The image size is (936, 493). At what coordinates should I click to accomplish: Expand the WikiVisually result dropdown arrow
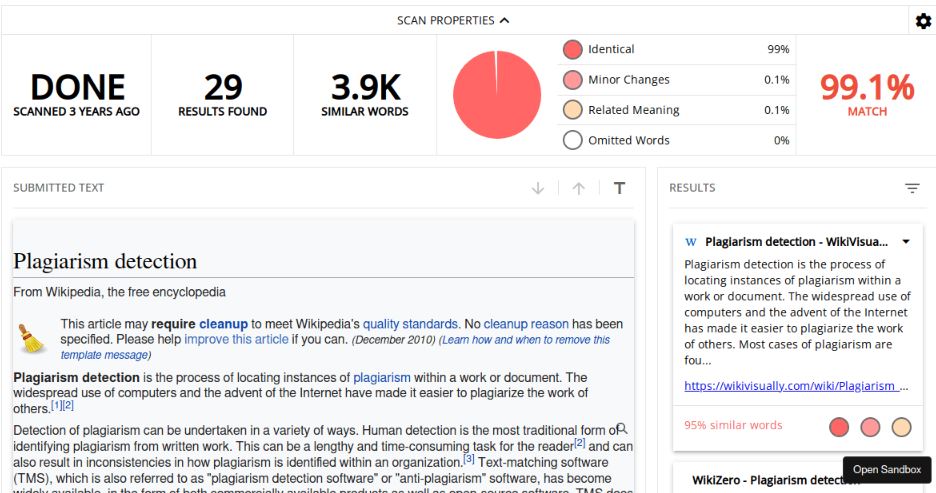click(906, 242)
